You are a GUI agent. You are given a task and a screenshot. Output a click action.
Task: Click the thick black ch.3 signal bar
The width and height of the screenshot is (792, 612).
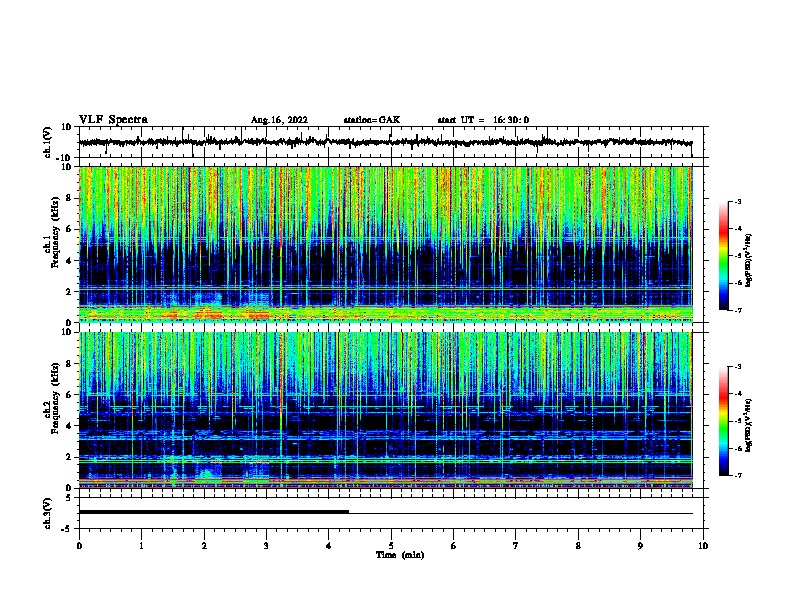click(x=214, y=512)
